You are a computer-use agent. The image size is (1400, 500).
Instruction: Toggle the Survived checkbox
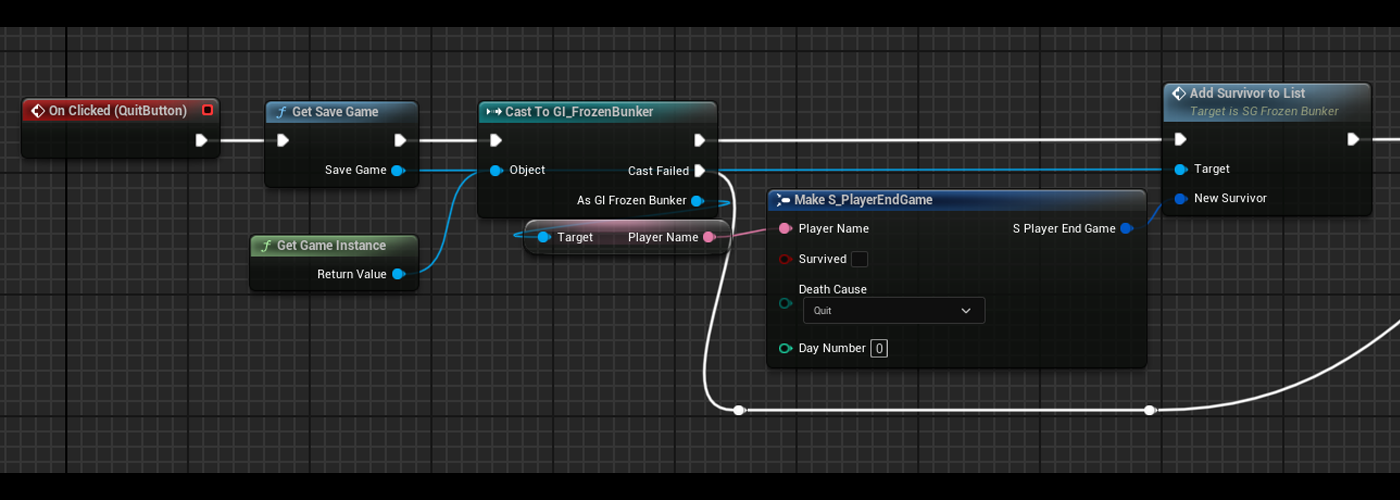(859, 259)
